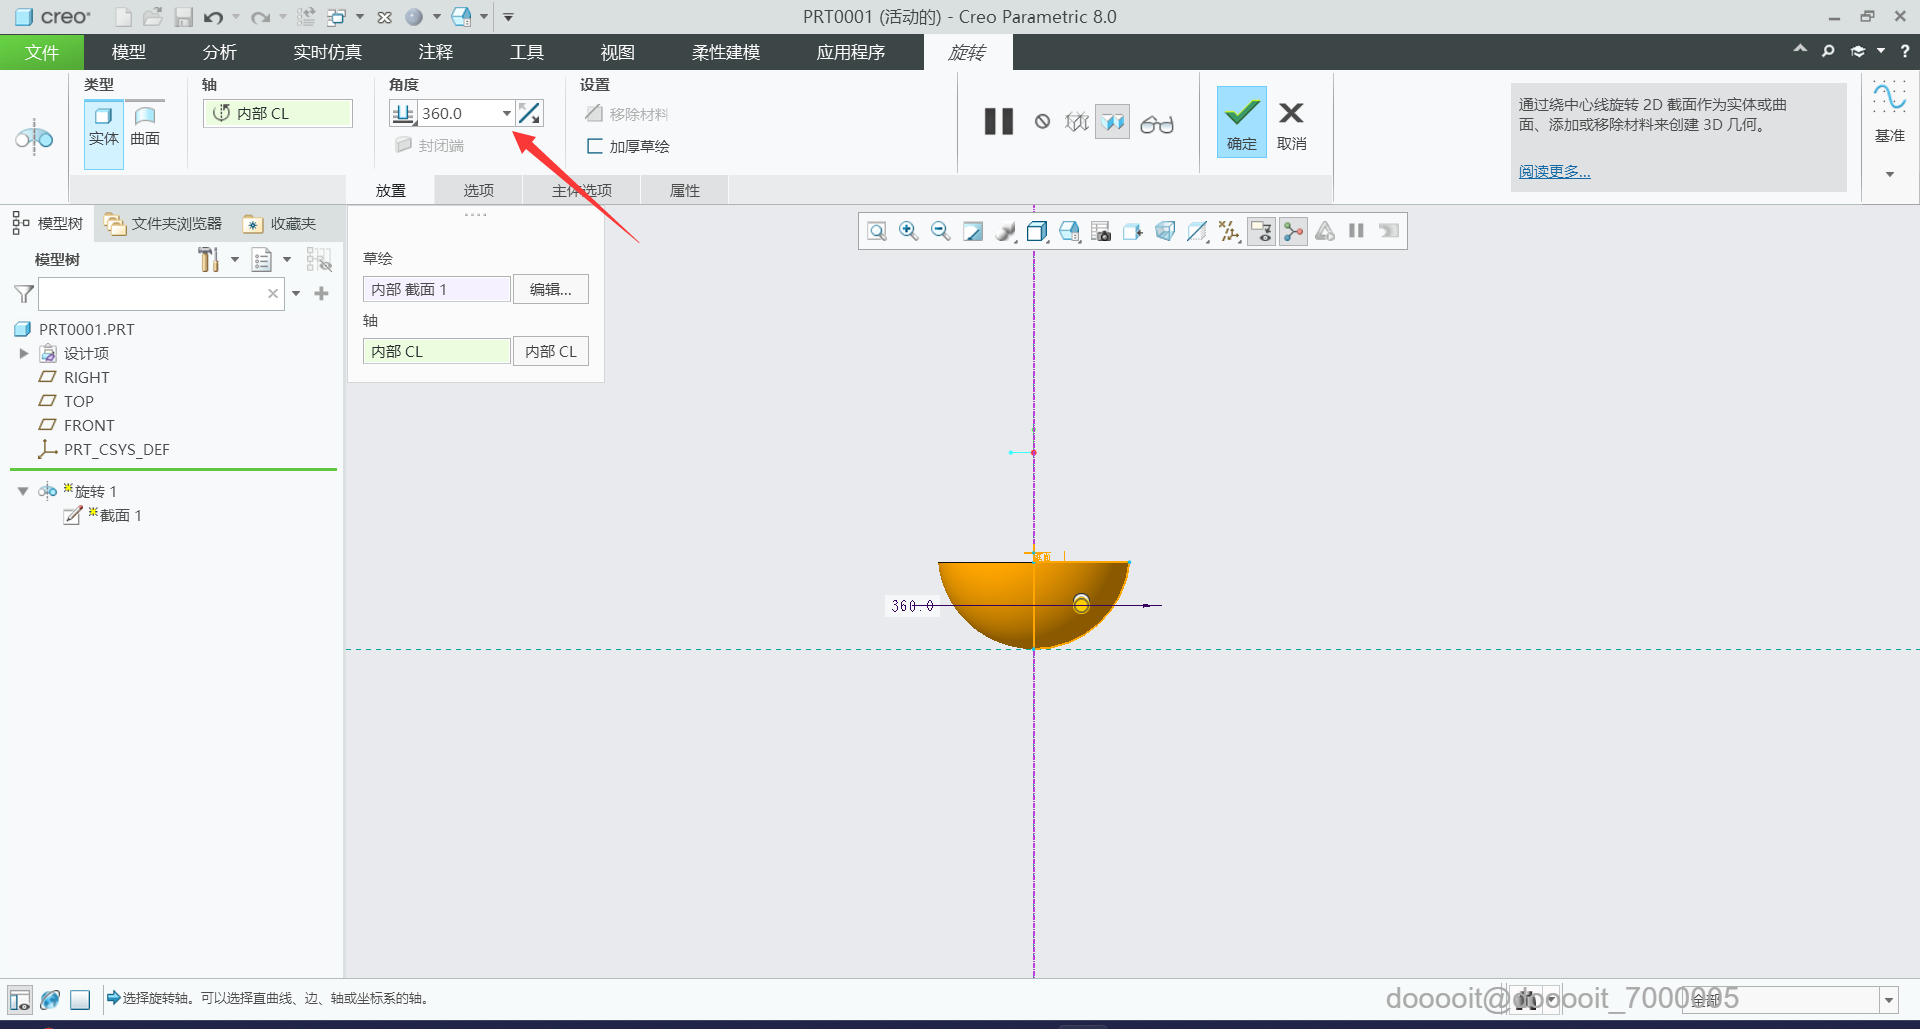
Task: Pause the revolve feature tool
Action: click(998, 122)
